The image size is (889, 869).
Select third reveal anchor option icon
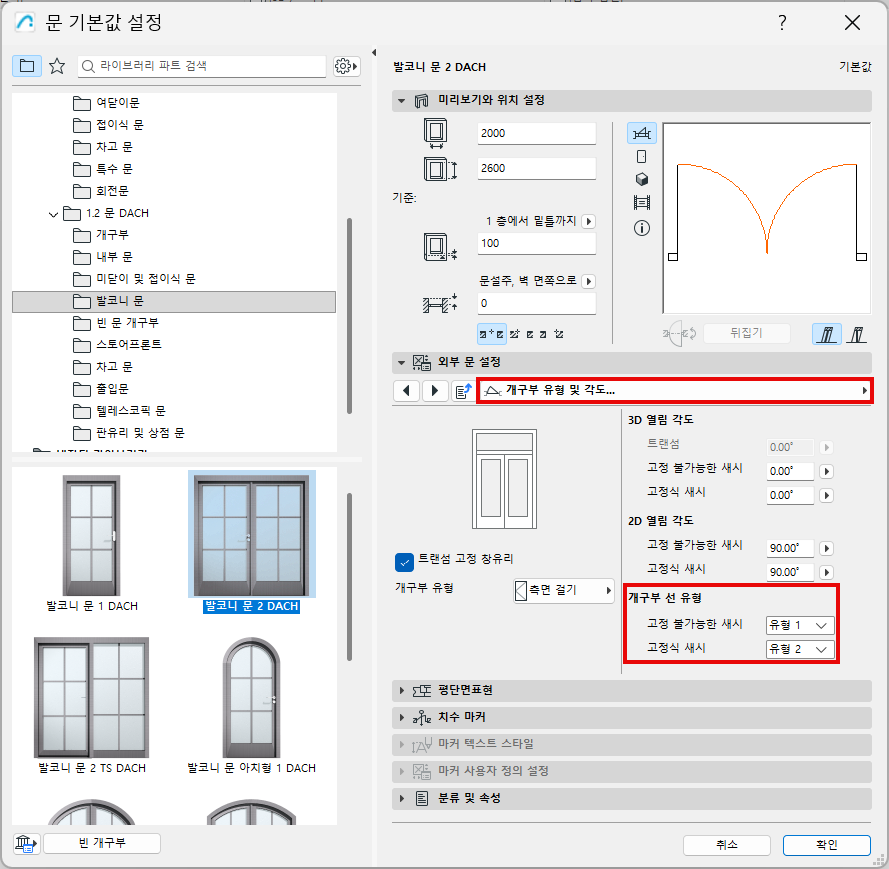pos(530,334)
